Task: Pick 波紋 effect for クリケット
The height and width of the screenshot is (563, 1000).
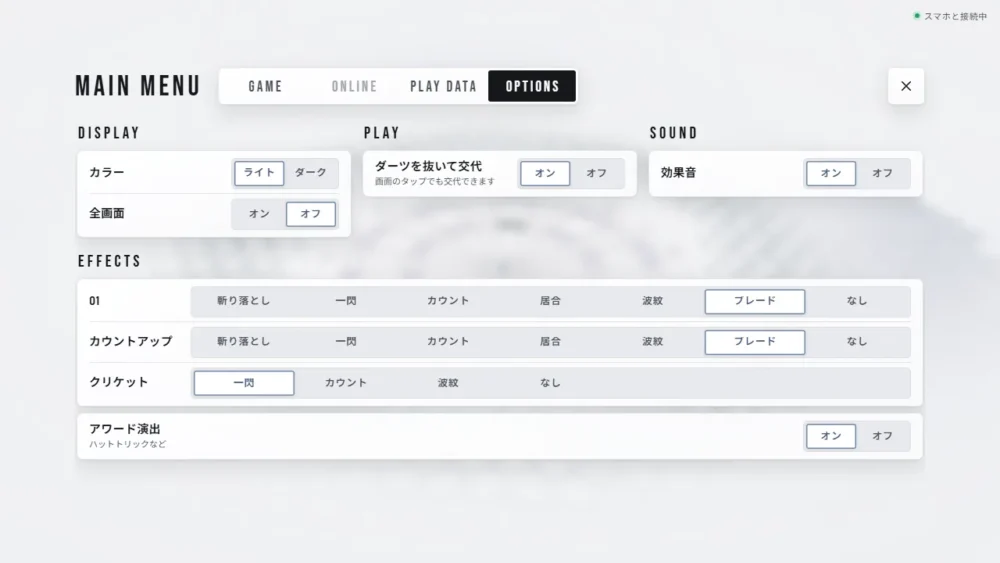Action: 448,383
